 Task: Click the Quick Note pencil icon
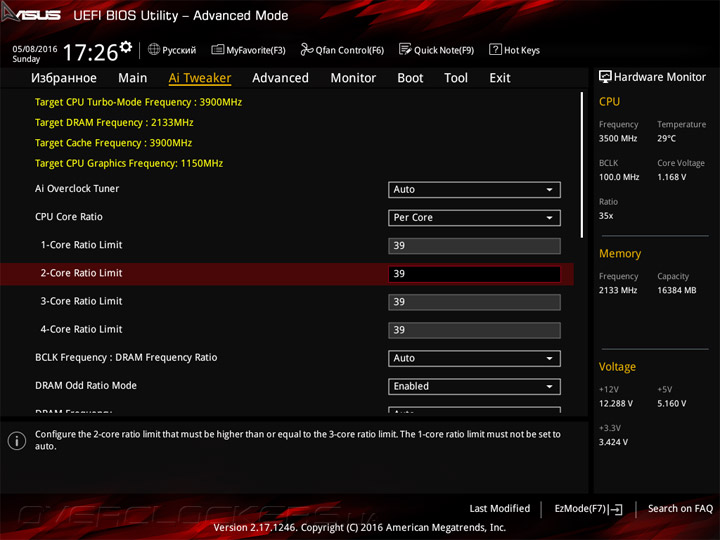coord(405,49)
